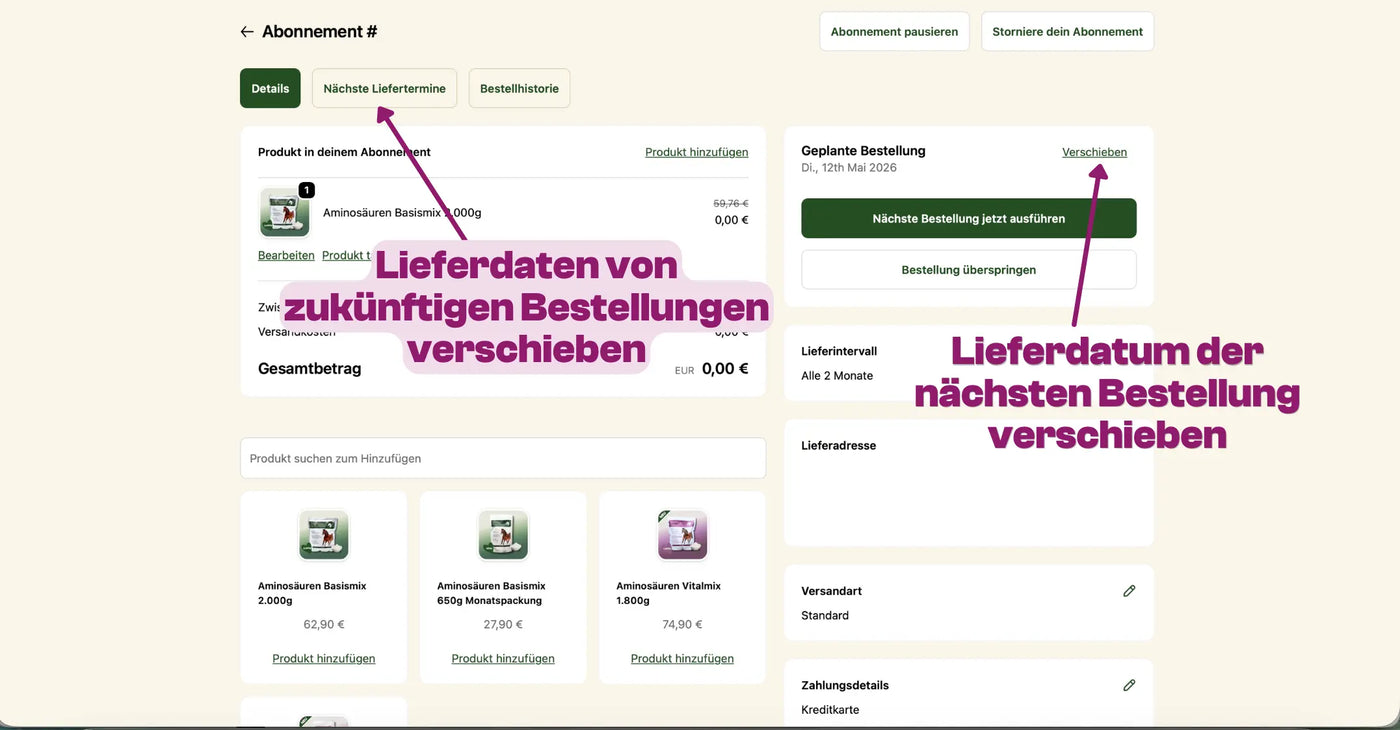Select the crossed-out 59,76 € price
The height and width of the screenshot is (730, 1400).
tap(731, 203)
